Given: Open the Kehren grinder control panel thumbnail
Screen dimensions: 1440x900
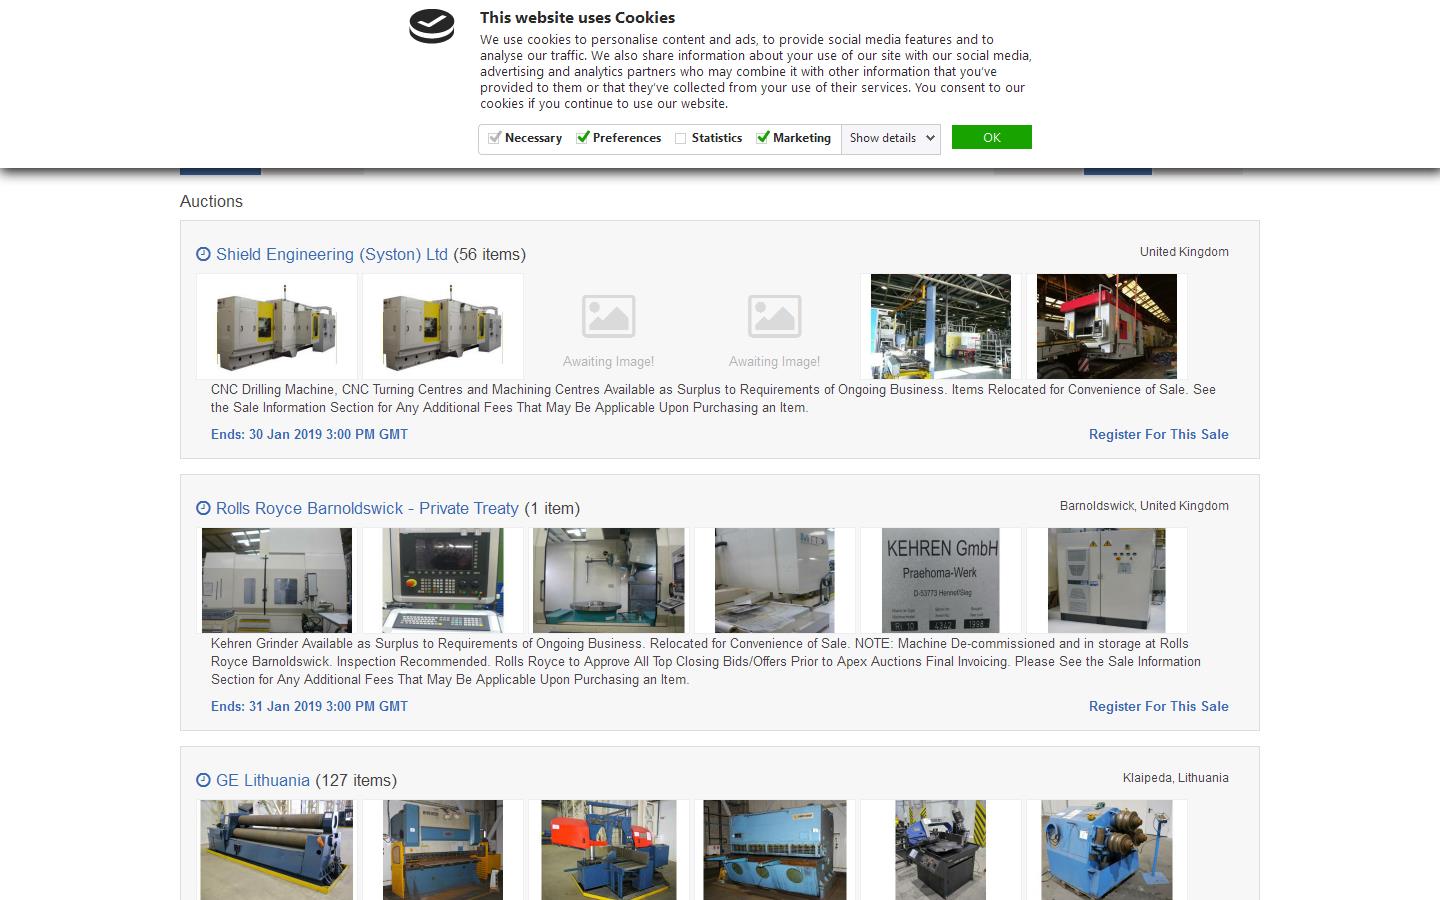Looking at the screenshot, I should click(x=442, y=581).
